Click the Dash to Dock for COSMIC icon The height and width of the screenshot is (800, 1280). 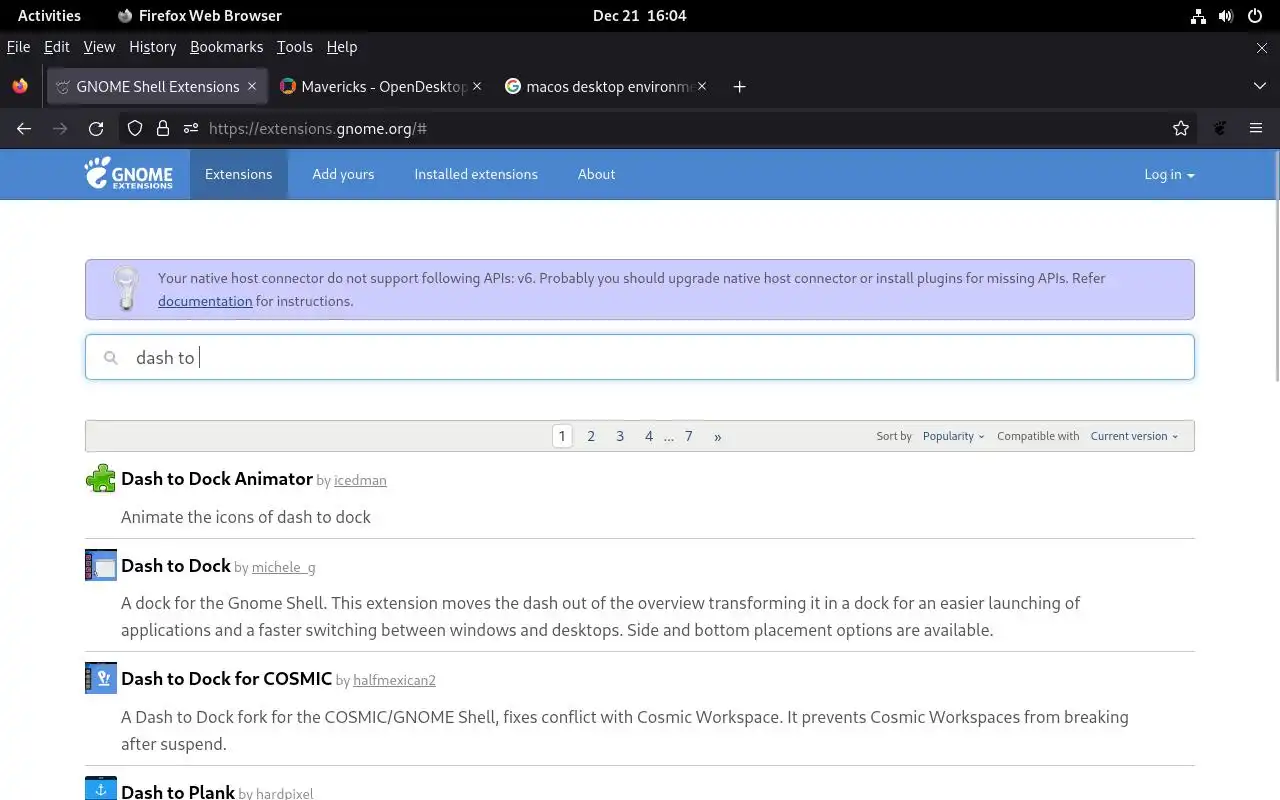tap(101, 678)
